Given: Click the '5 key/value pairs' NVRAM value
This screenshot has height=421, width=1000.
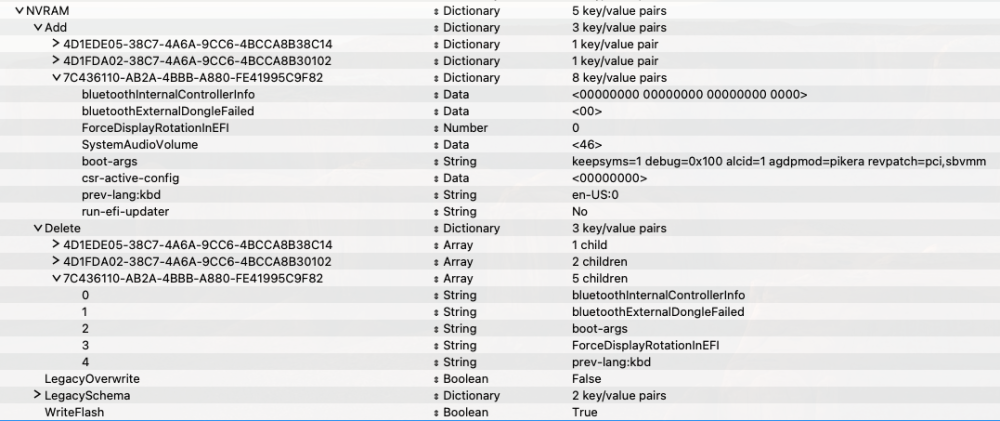Looking at the screenshot, I should coord(619,11).
